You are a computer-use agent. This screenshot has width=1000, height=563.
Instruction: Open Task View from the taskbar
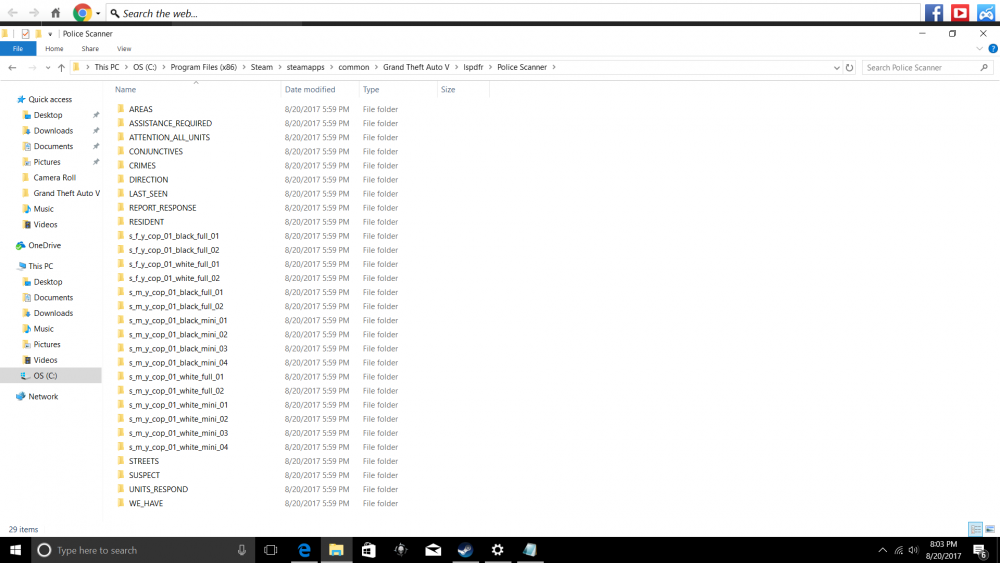(x=270, y=550)
